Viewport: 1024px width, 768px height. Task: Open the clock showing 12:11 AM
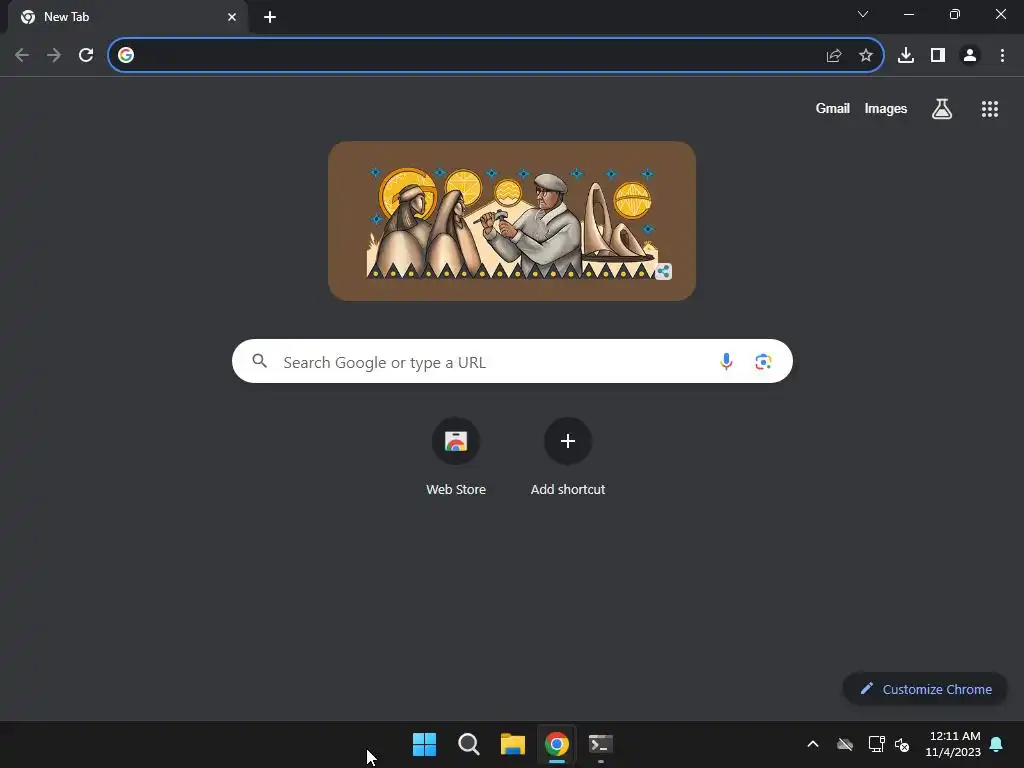(x=953, y=744)
